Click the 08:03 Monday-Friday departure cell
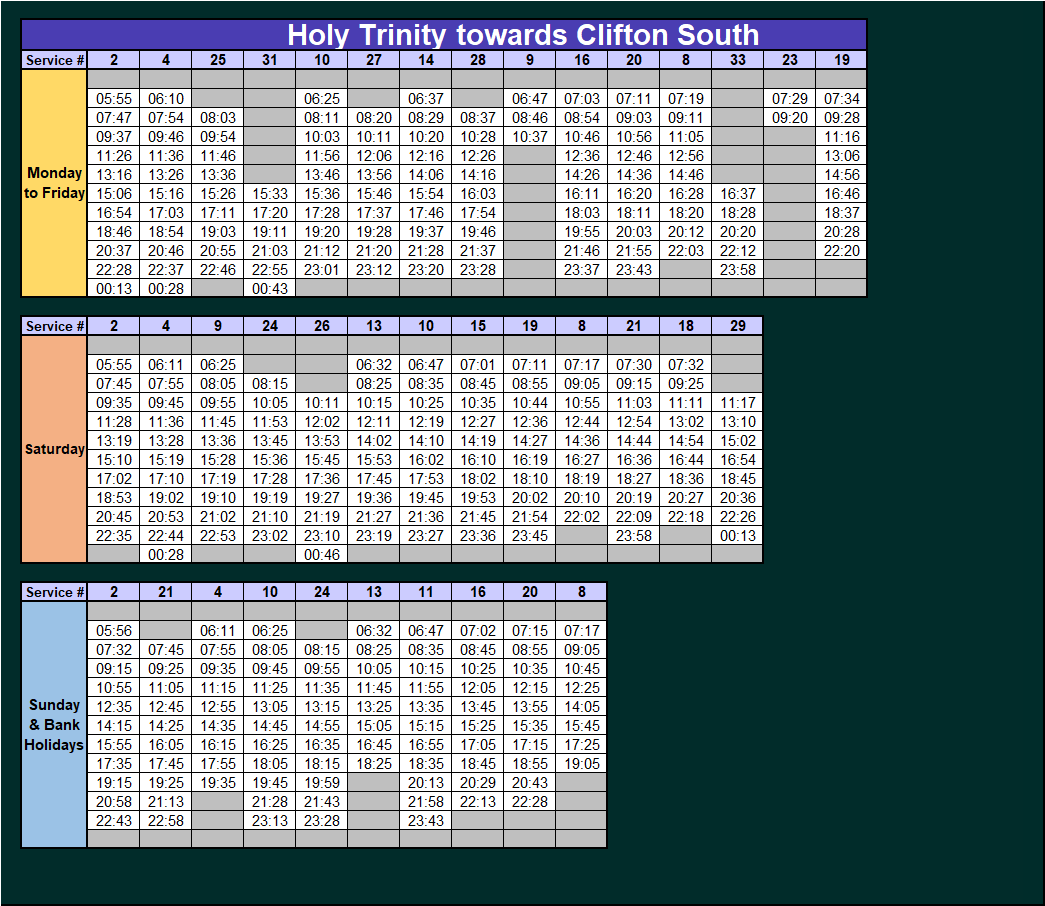 218,118
